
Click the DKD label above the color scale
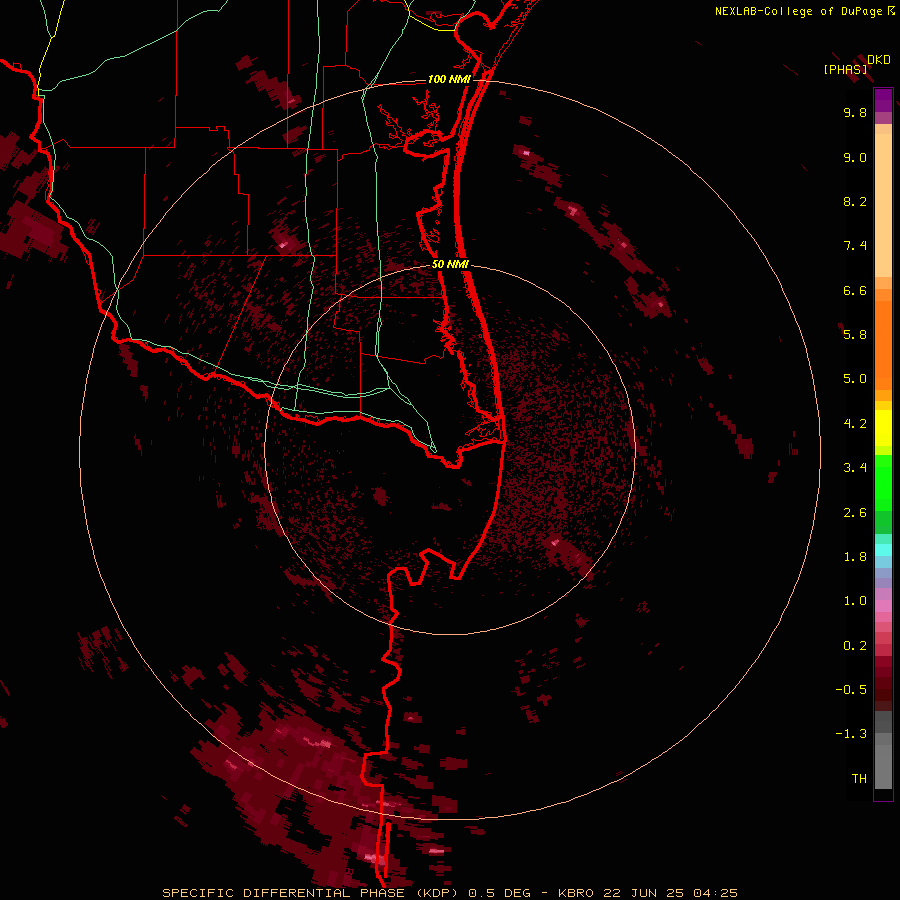click(879, 60)
